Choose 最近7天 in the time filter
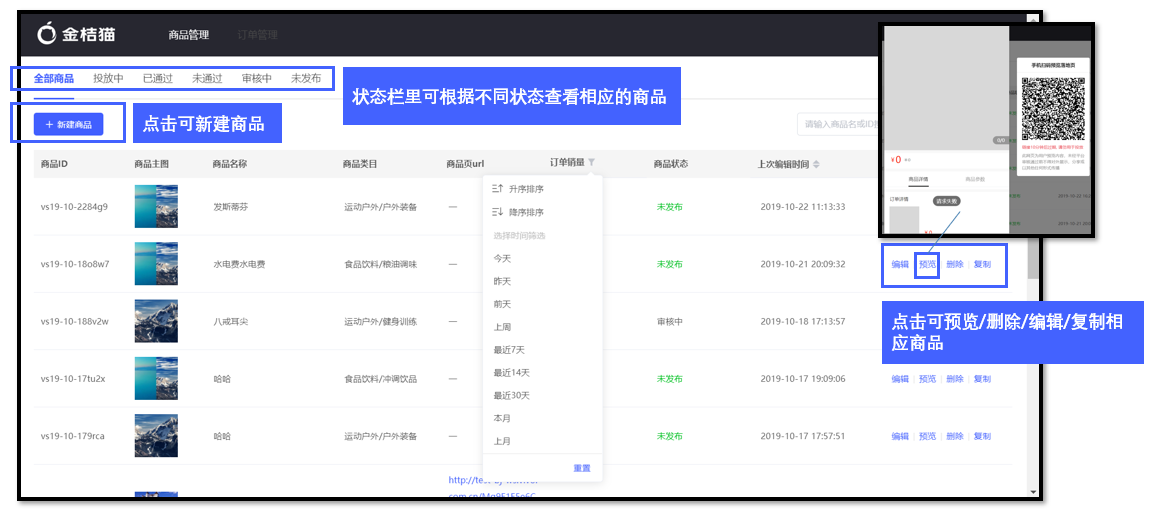 click(510, 350)
